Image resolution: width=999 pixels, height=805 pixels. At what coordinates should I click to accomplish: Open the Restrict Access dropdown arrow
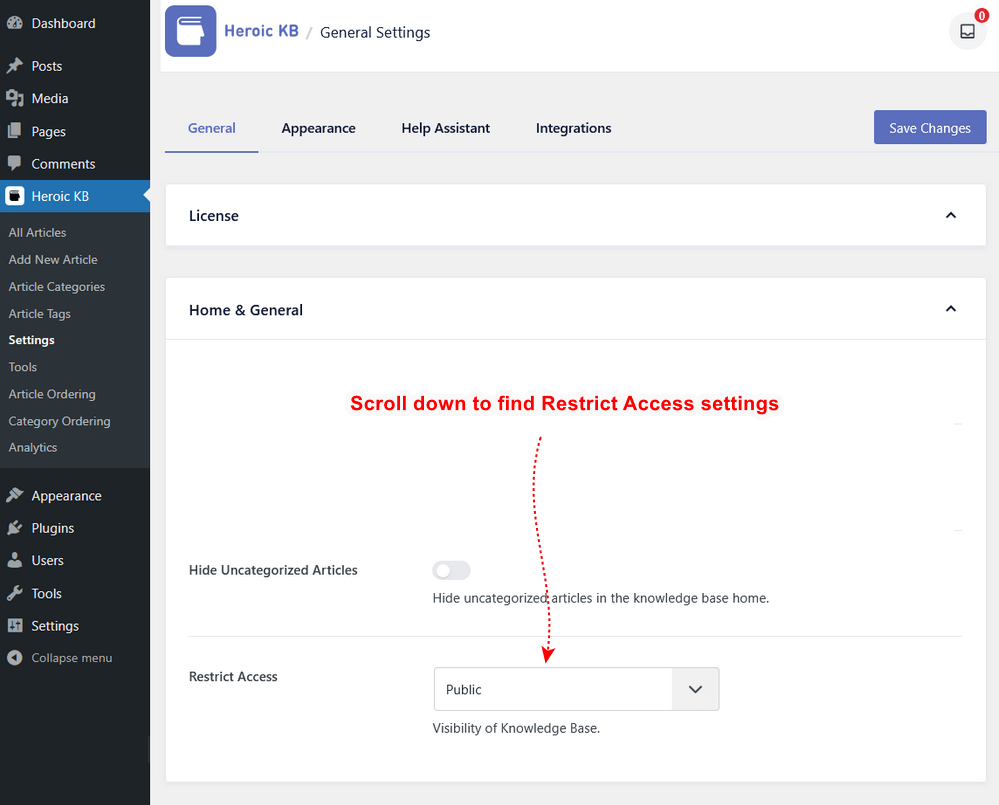pyautogui.click(x=695, y=689)
